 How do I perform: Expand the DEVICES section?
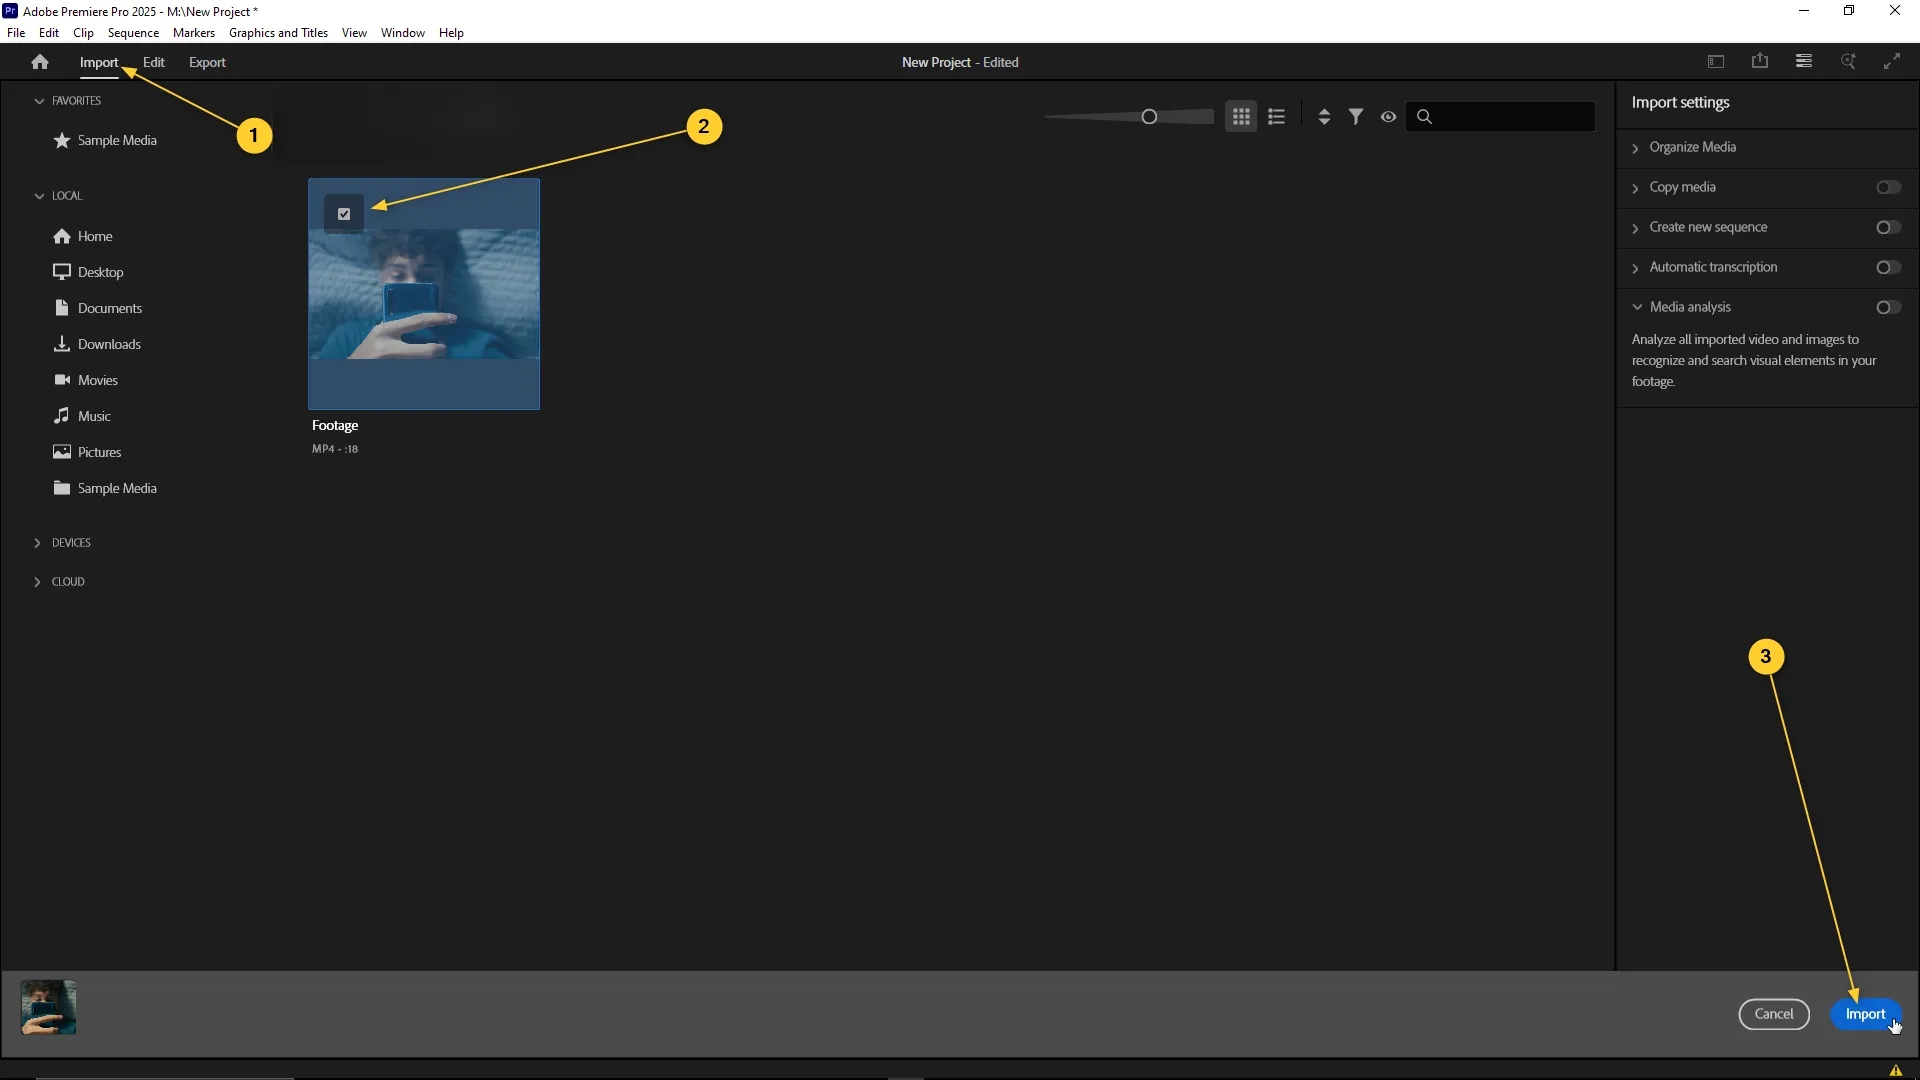coord(38,543)
